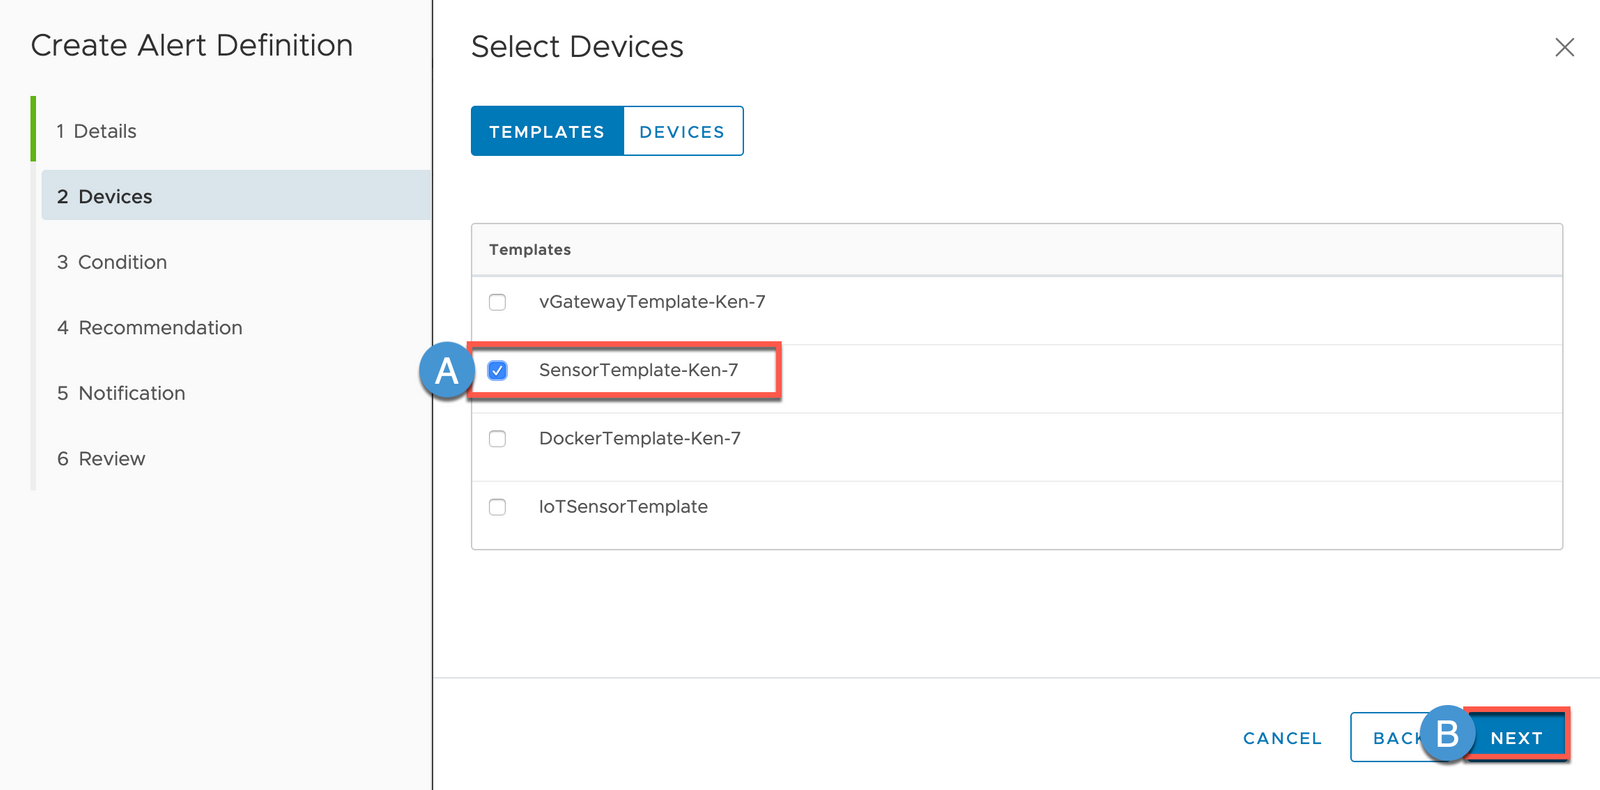Click the IoTSensorTemplate name text

(x=623, y=507)
